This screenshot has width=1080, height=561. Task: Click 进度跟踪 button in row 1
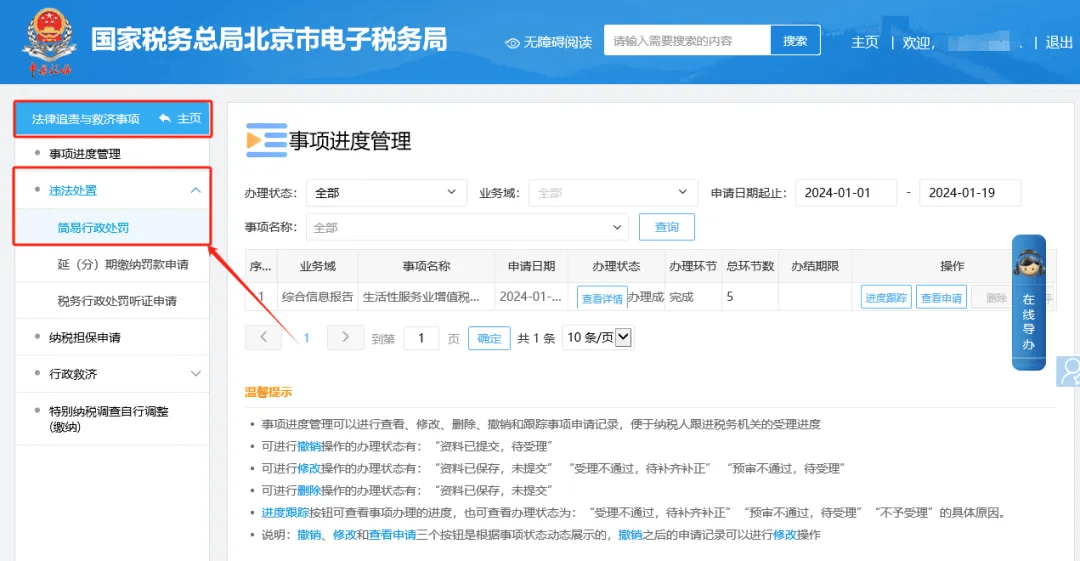click(x=886, y=297)
